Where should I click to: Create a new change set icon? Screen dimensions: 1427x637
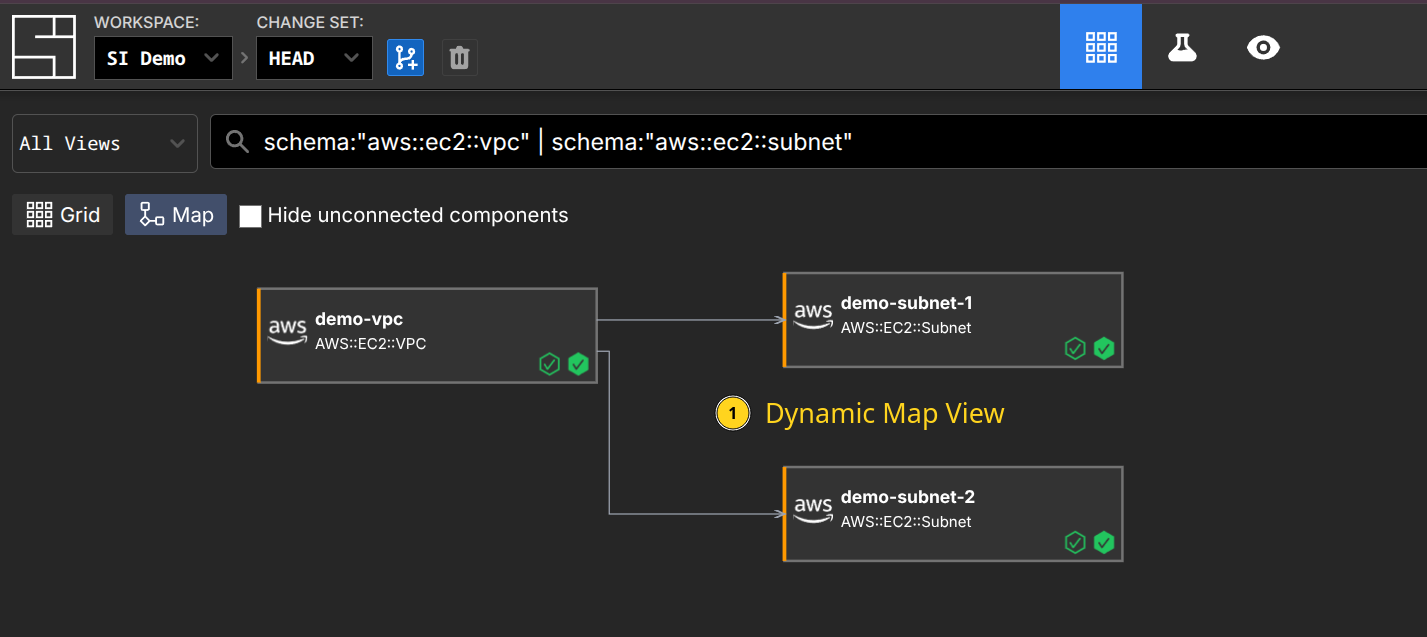click(x=405, y=58)
